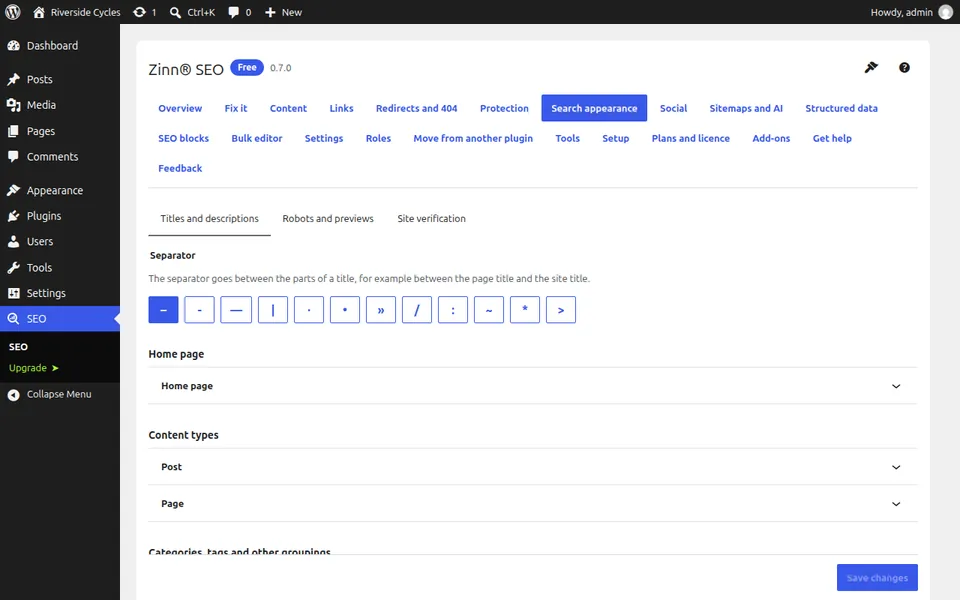Open the Redirects and 404 tab

pyautogui.click(x=416, y=108)
